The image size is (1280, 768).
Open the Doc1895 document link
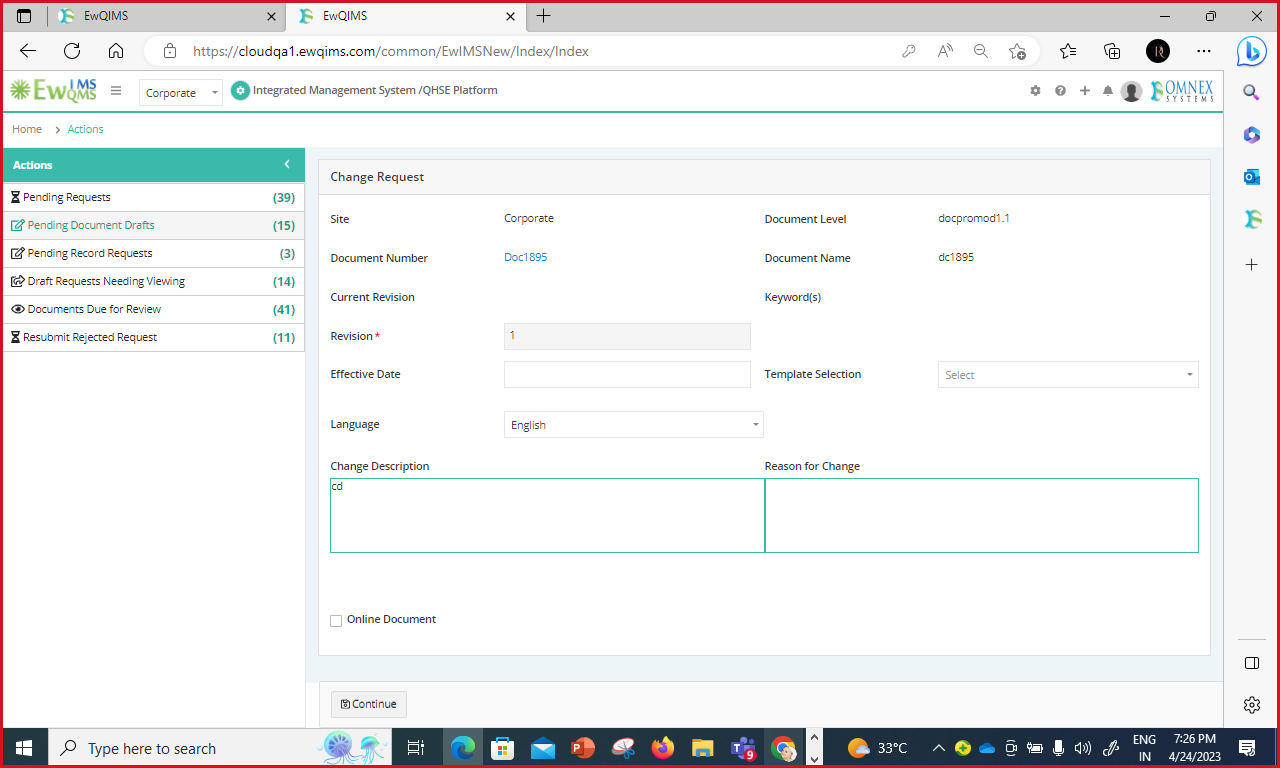526,257
